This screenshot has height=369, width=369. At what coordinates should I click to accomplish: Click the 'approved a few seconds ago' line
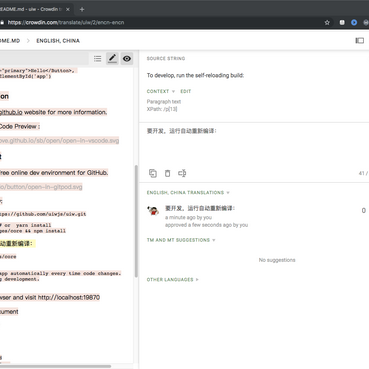(x=206, y=225)
